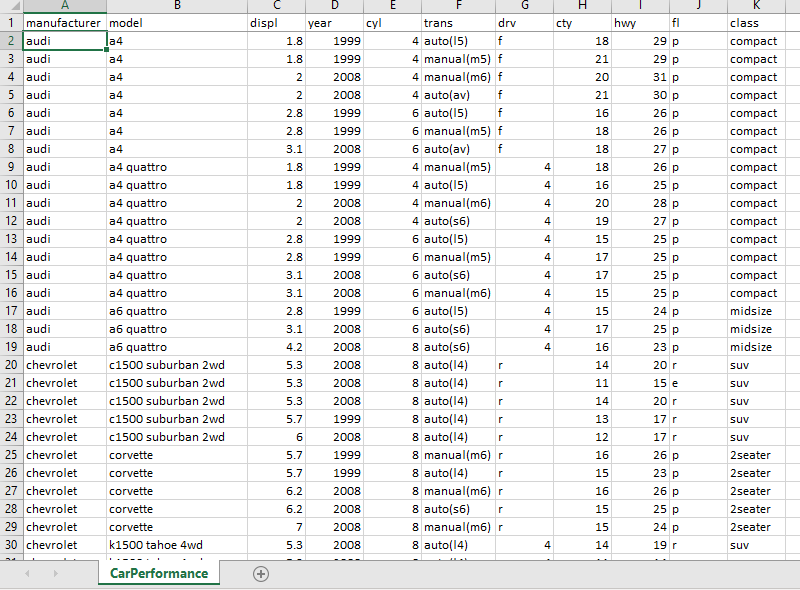Select column A by its header
The width and height of the screenshot is (800, 590).
pos(64,7)
